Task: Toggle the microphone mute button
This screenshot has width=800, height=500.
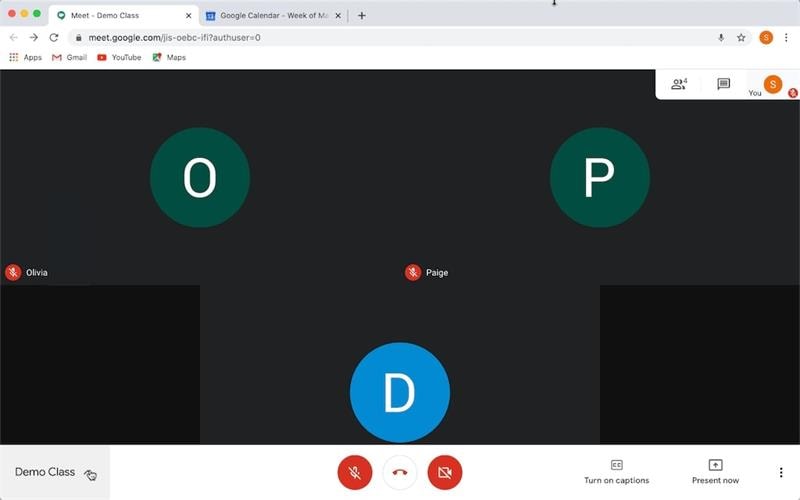Action: point(355,472)
